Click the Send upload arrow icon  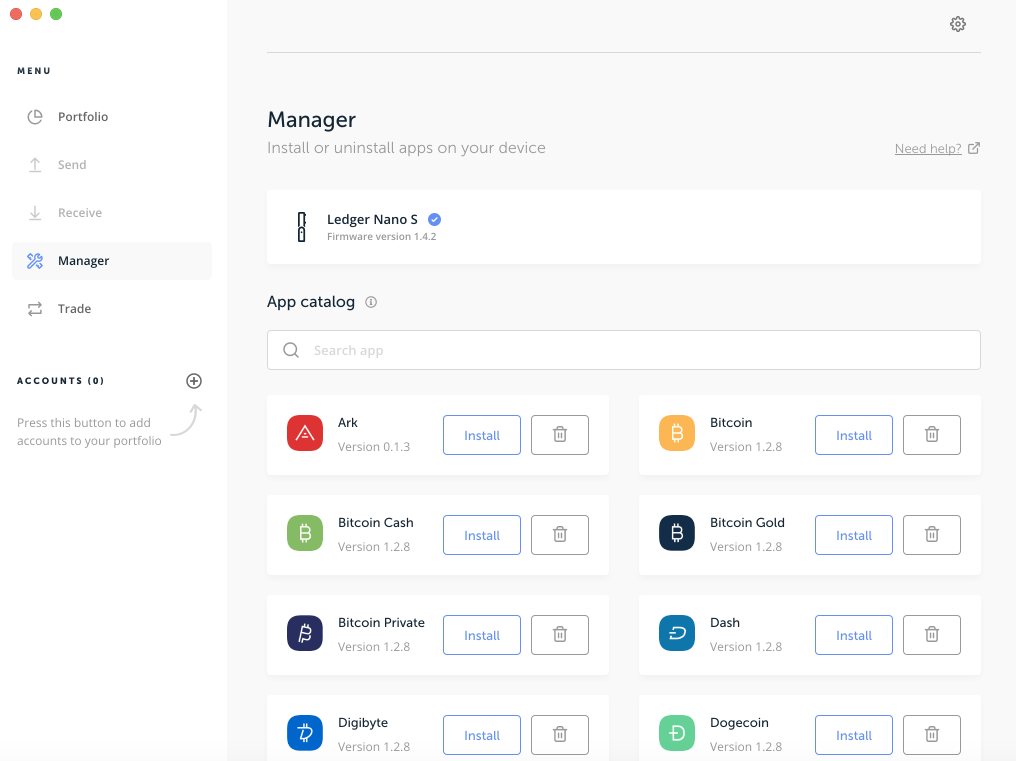click(35, 165)
